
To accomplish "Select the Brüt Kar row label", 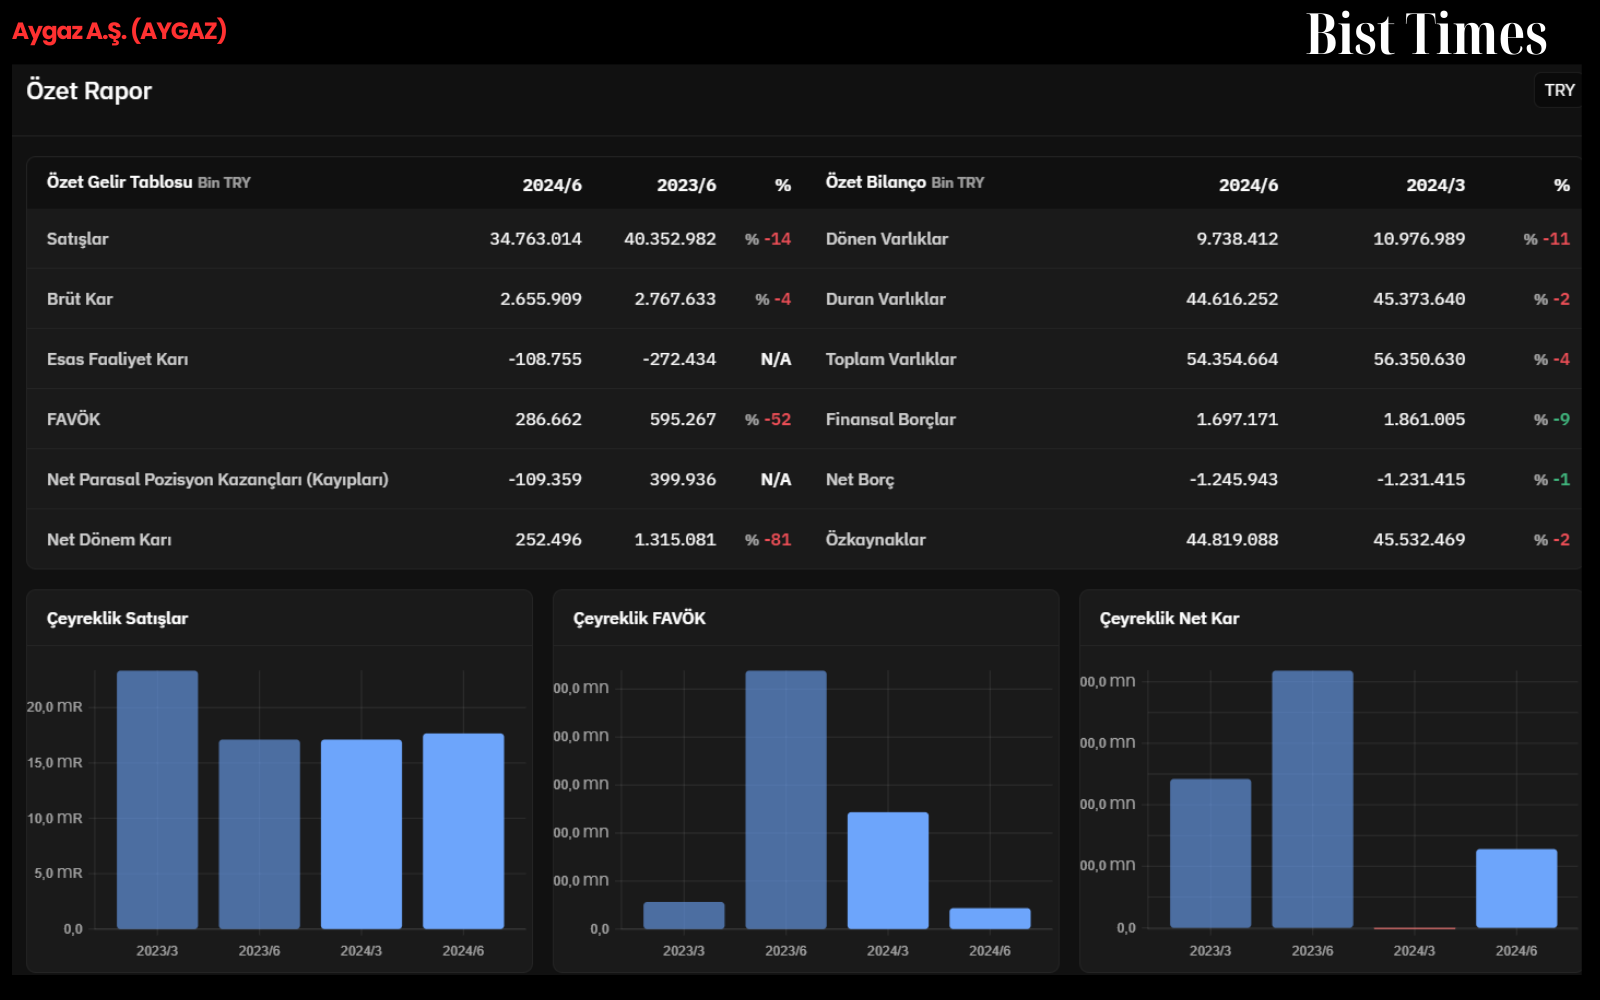I will (x=80, y=299).
